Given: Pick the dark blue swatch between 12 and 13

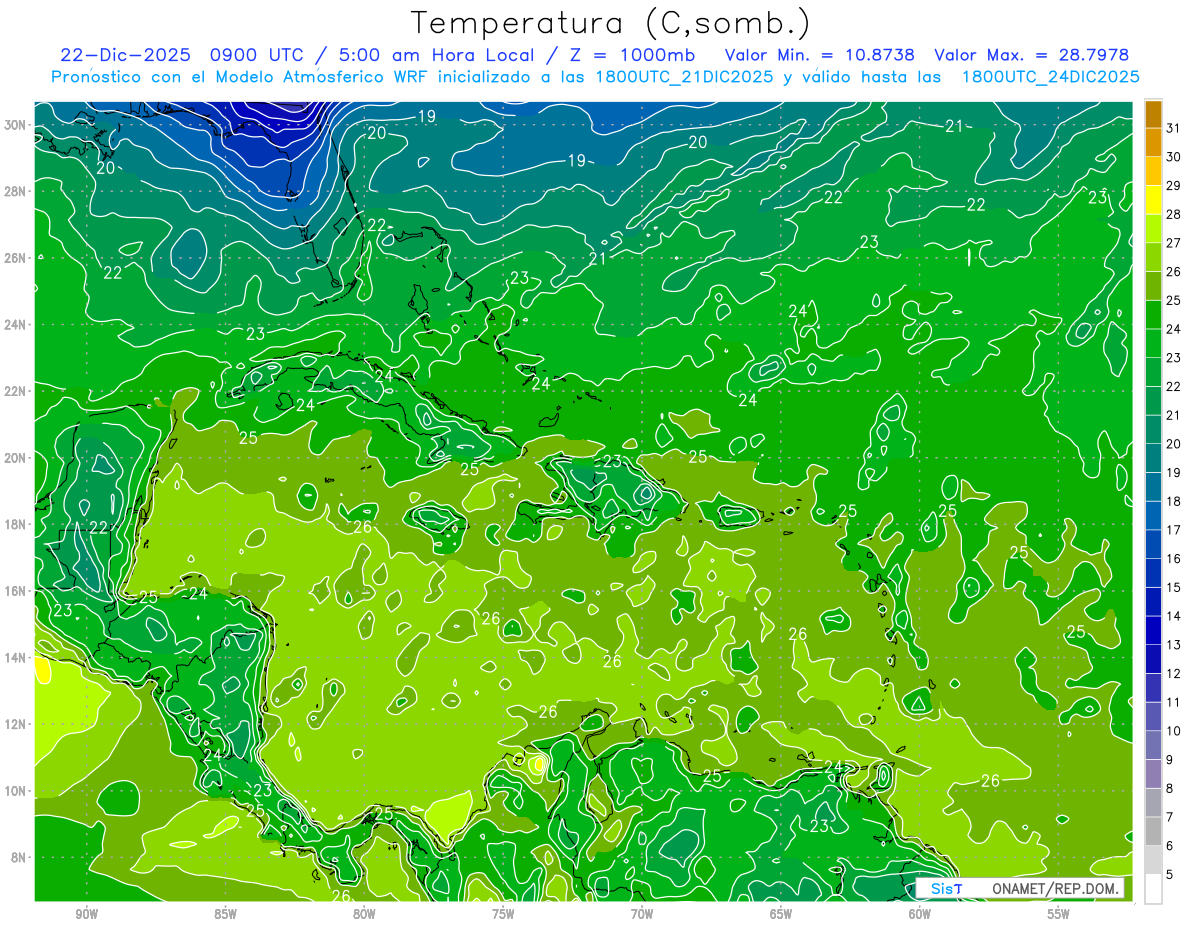Looking at the screenshot, I should (x=1154, y=659).
